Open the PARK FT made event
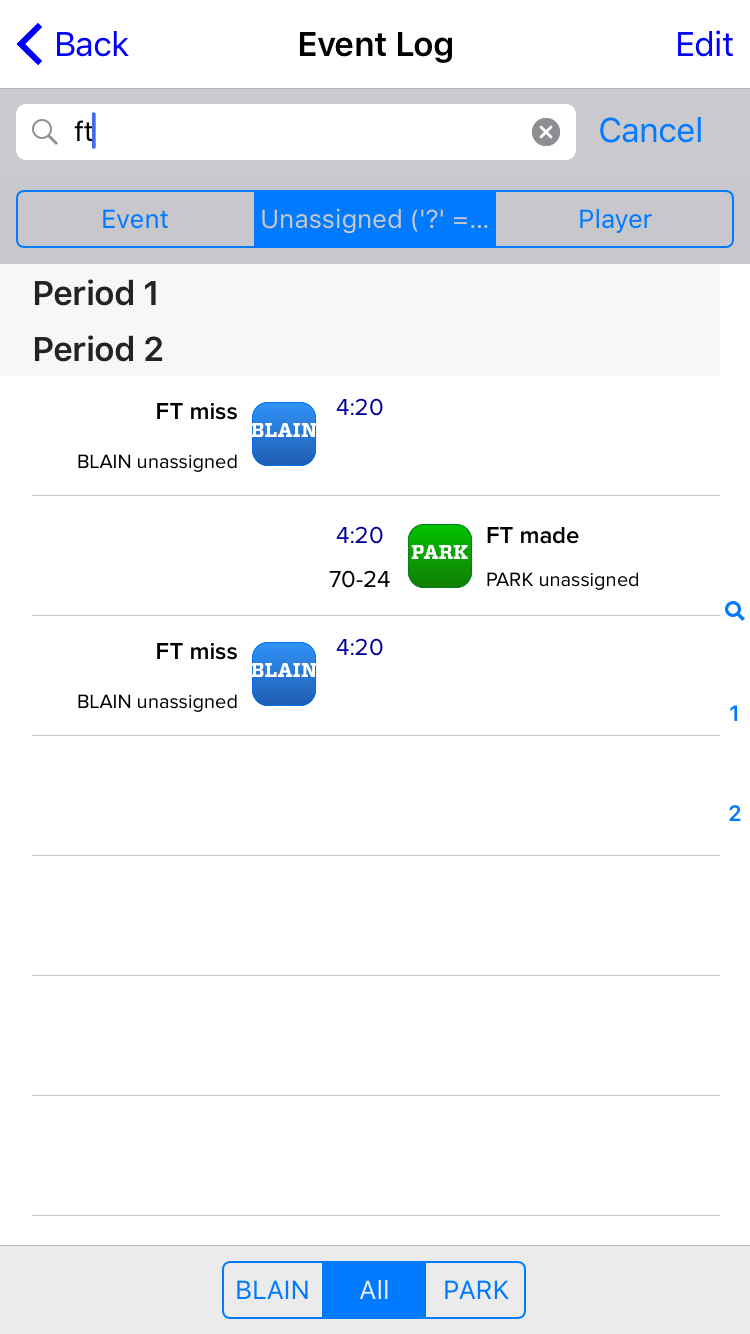The image size is (750, 1334). tap(560, 556)
